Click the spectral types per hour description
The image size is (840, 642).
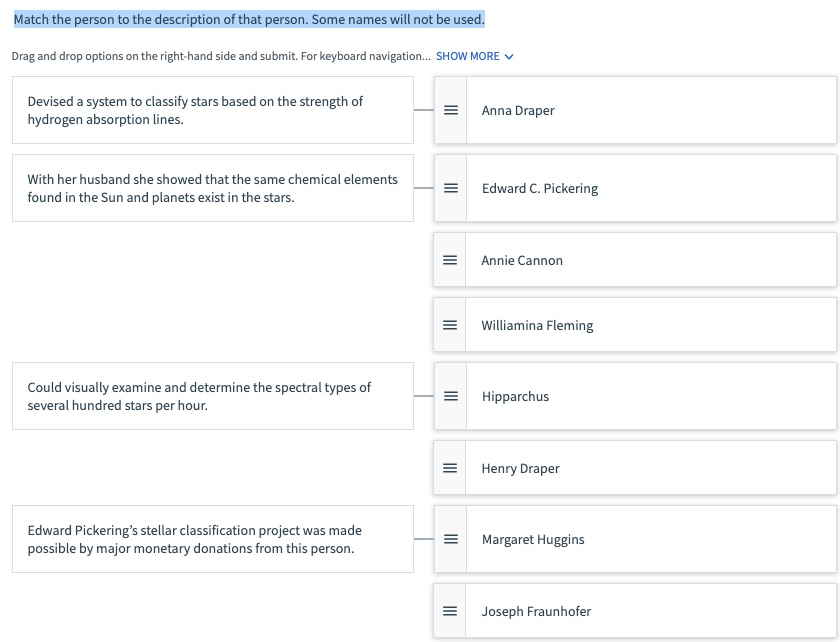213,396
